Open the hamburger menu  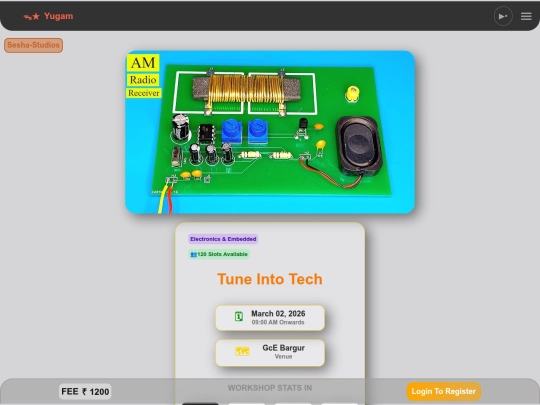(526, 16)
